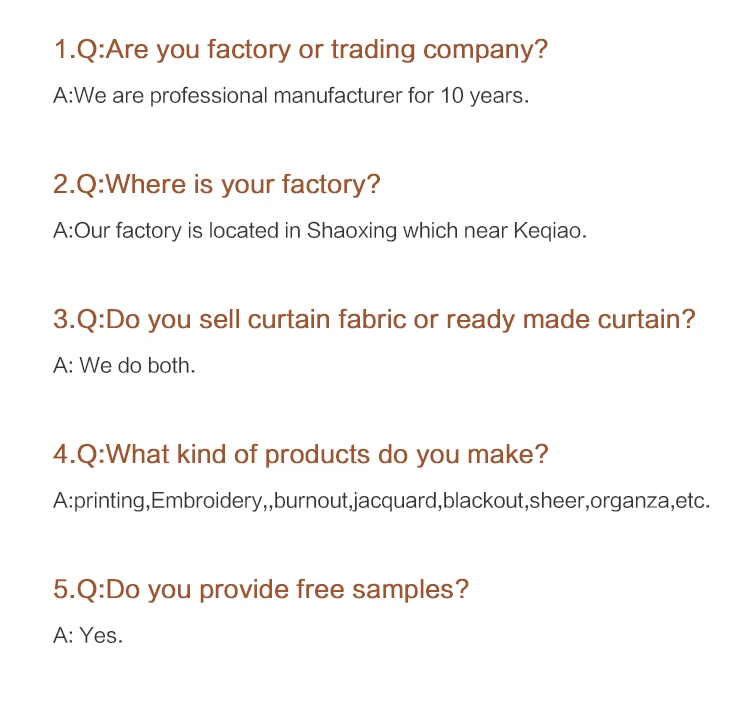Click the word 'Keqiao' in the answer
Viewport: 750px width, 715px height.
(548, 231)
